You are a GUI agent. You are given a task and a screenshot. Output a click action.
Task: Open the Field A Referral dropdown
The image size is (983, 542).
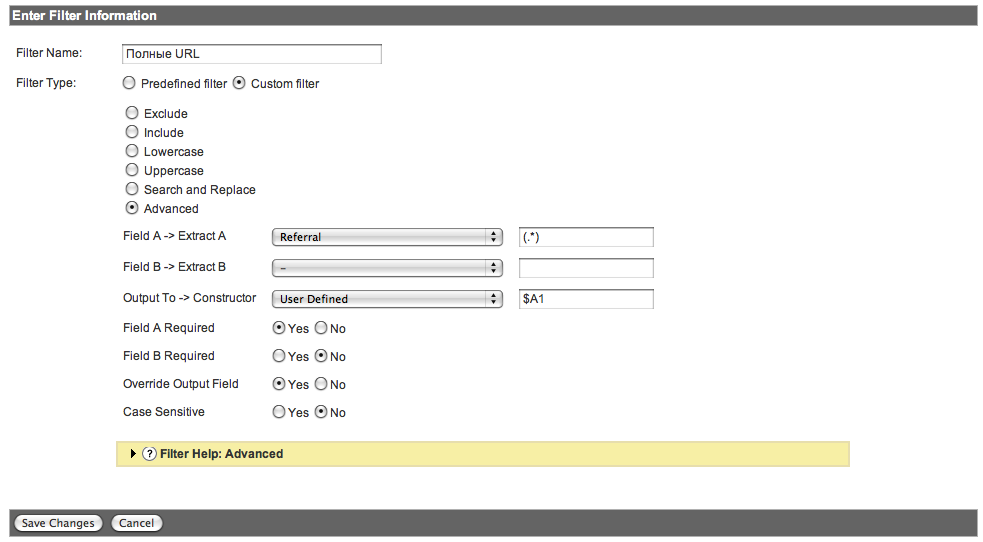(x=387, y=237)
